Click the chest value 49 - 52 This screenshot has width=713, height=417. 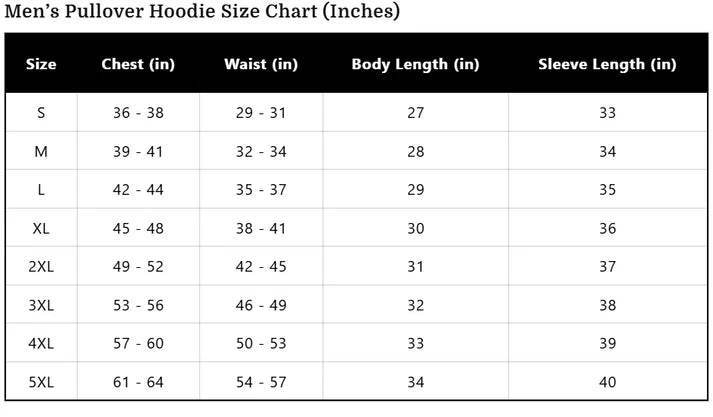coord(138,267)
